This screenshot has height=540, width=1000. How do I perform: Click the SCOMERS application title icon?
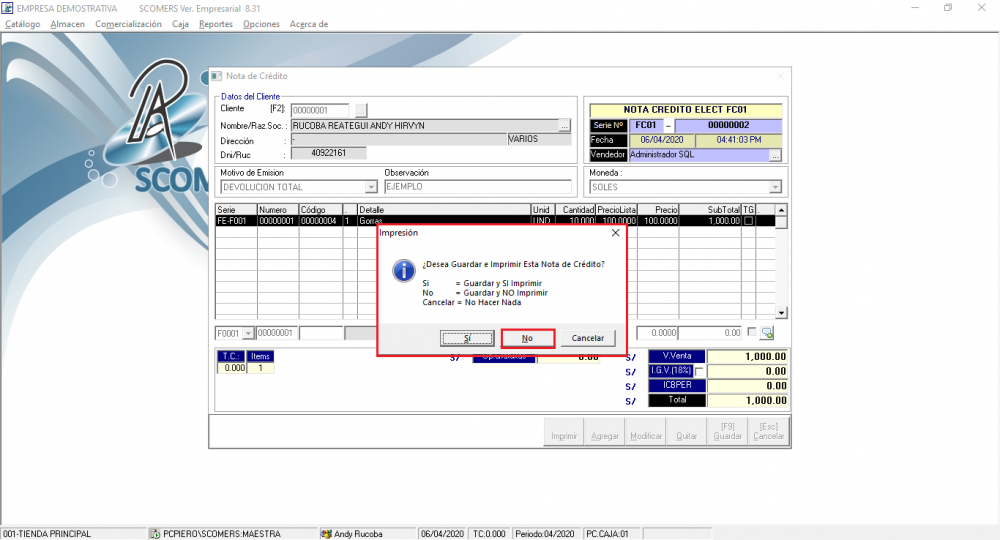pyautogui.click(x=7, y=8)
